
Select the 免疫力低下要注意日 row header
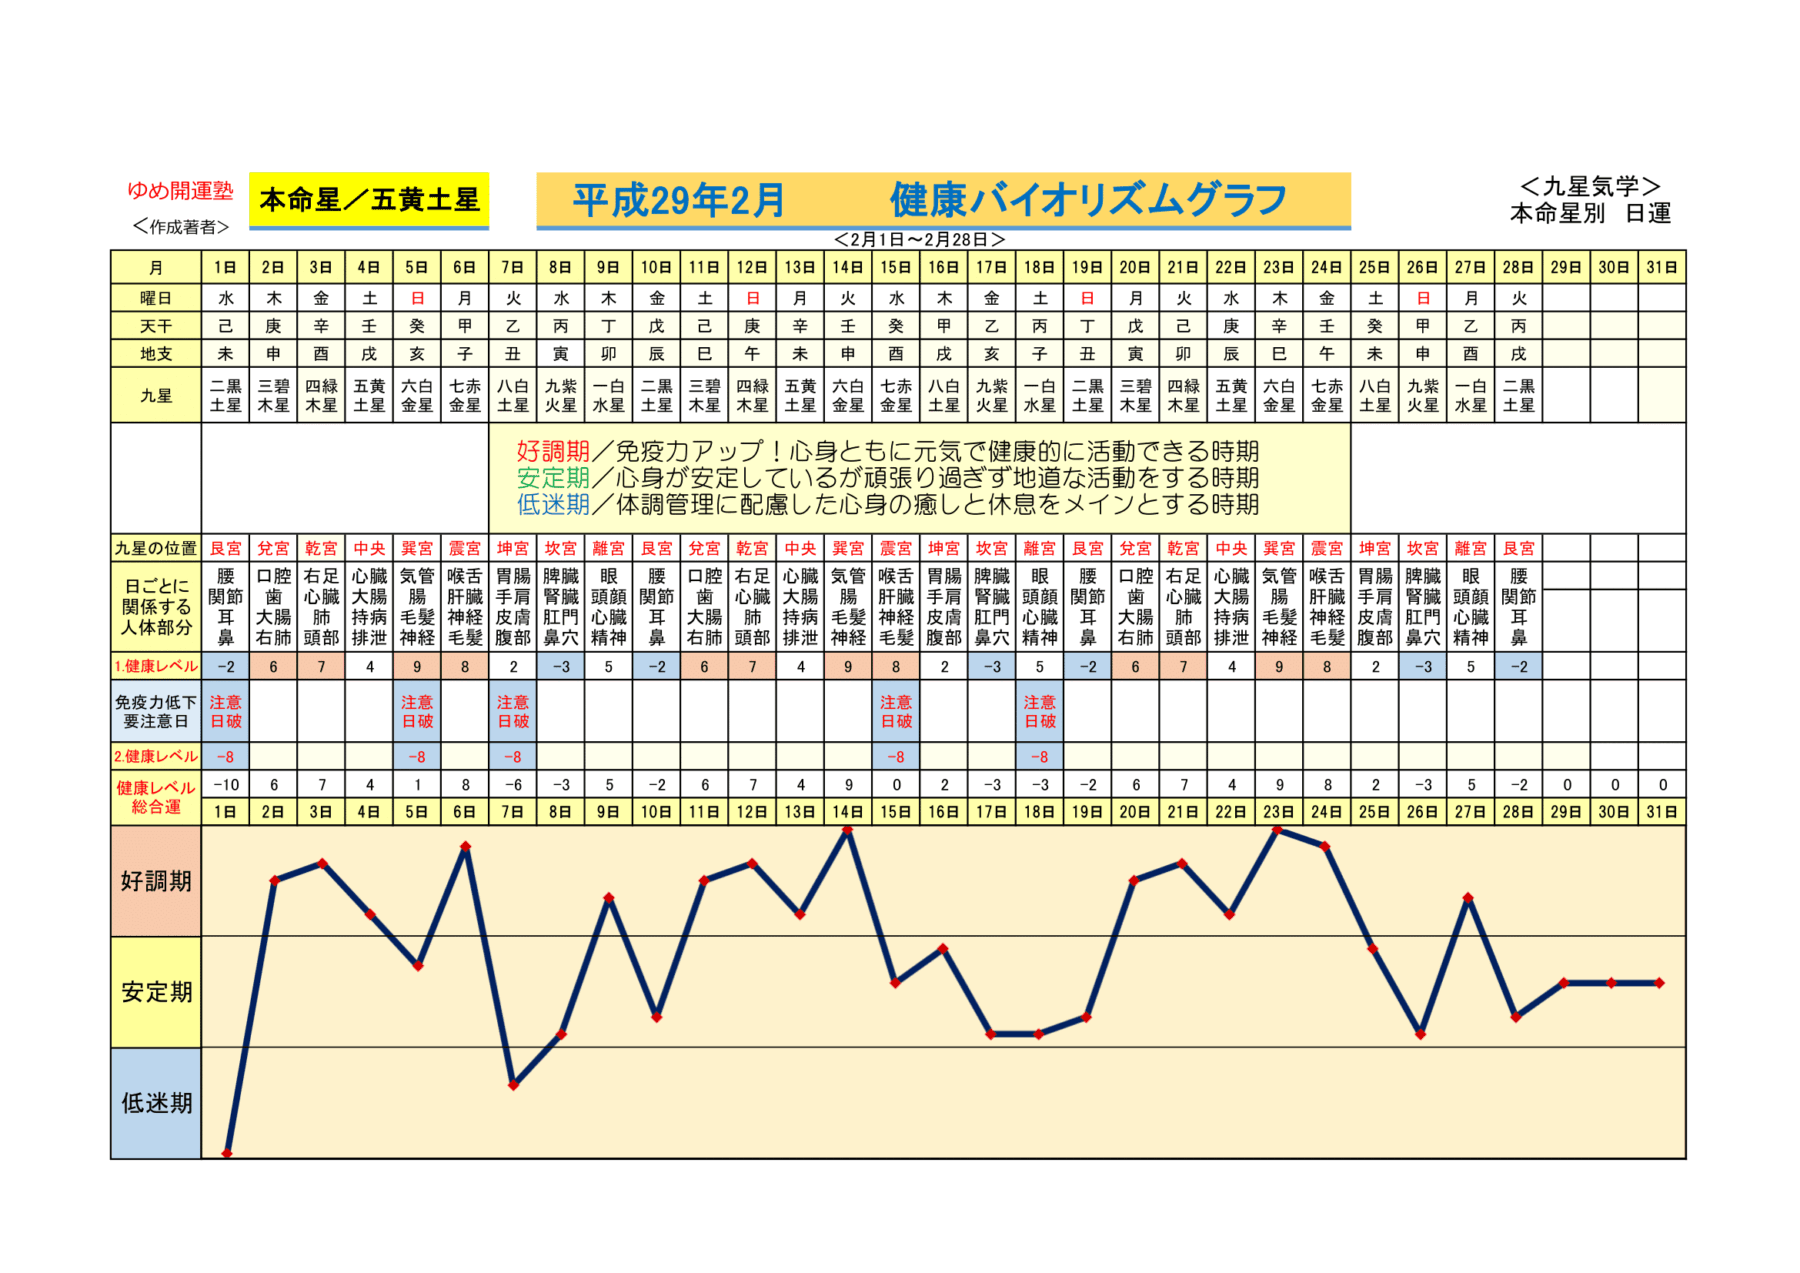(156, 711)
